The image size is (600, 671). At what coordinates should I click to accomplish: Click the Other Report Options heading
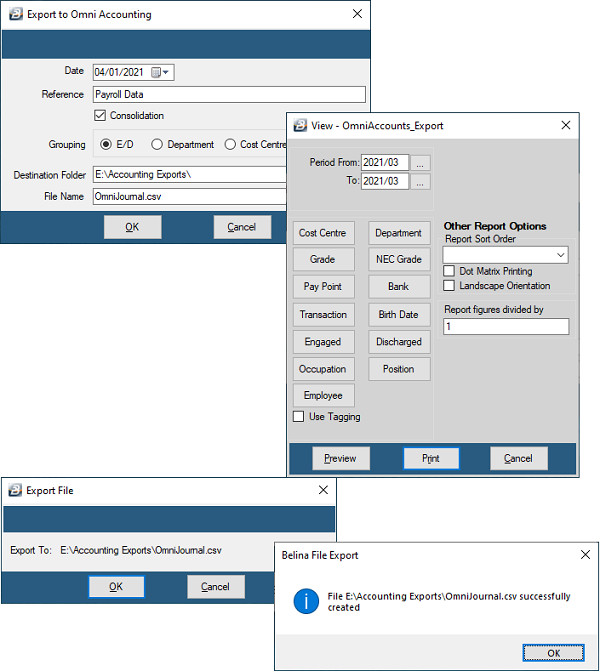[x=495, y=226]
